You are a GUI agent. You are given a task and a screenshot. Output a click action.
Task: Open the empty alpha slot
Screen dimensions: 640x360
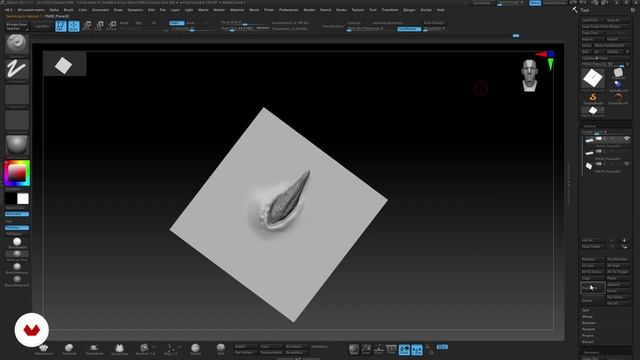(17, 95)
